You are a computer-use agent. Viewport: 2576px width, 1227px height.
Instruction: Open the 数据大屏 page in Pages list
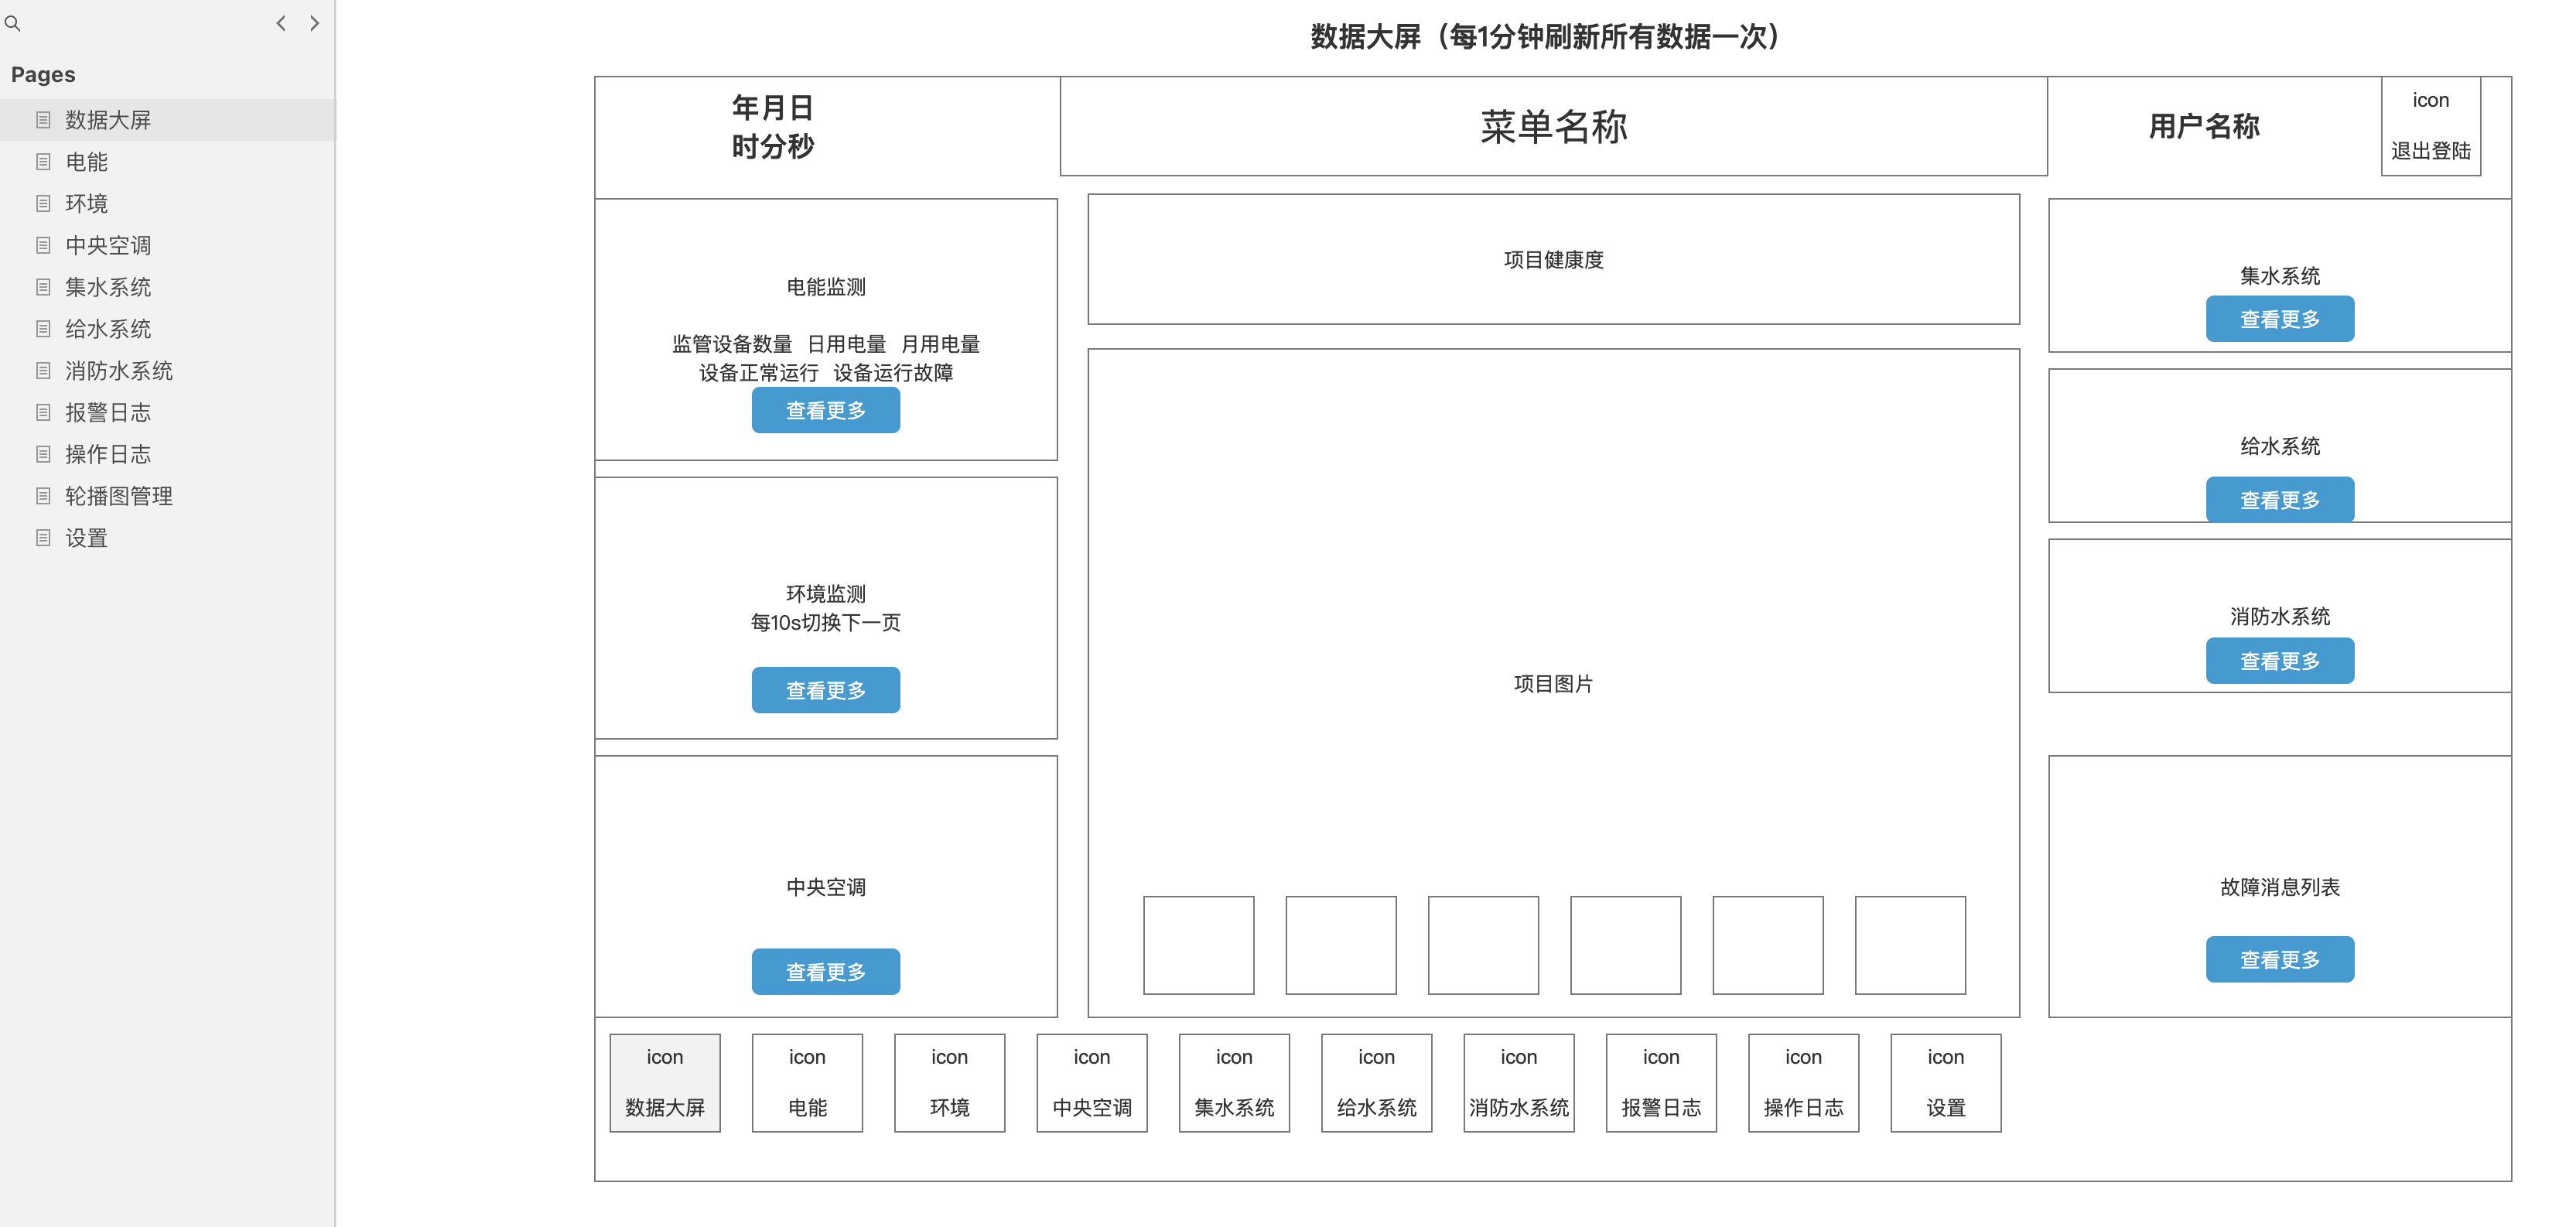(168, 120)
